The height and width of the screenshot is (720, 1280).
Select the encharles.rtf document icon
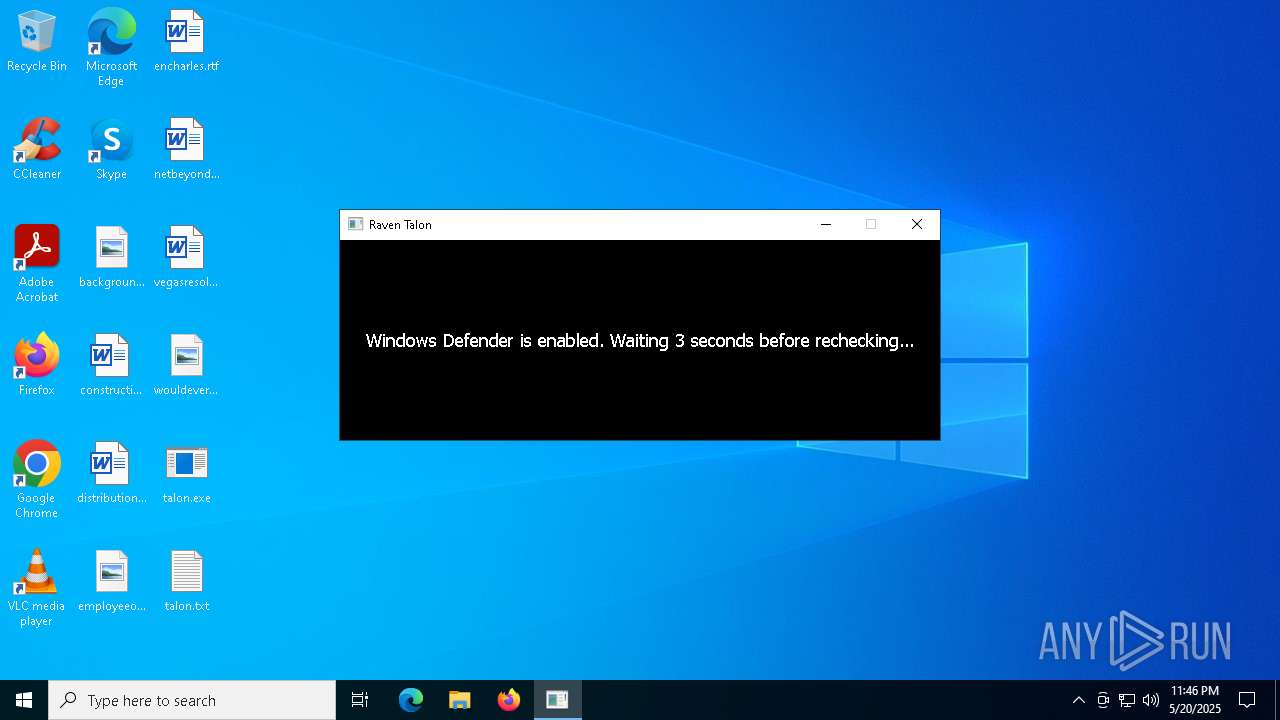point(186,41)
